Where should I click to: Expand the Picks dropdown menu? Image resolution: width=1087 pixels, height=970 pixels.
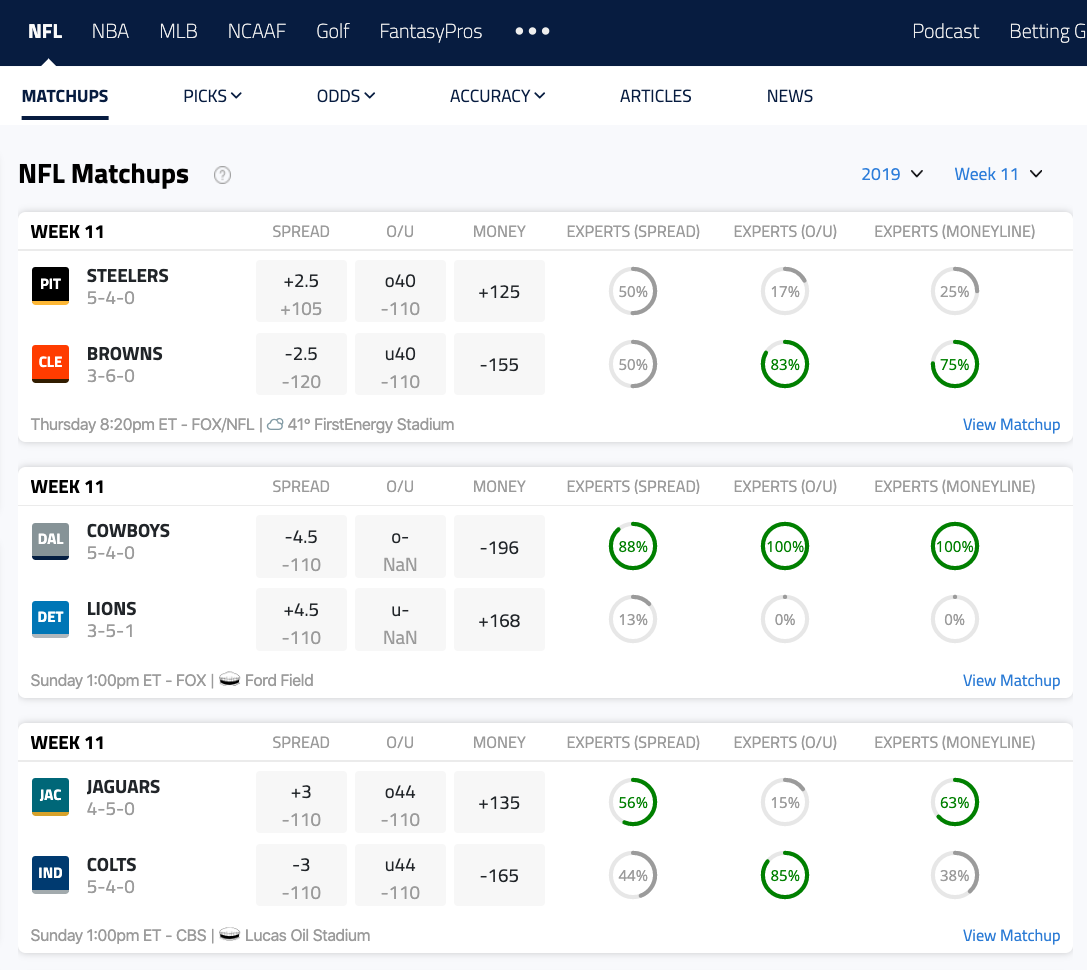[x=212, y=96]
